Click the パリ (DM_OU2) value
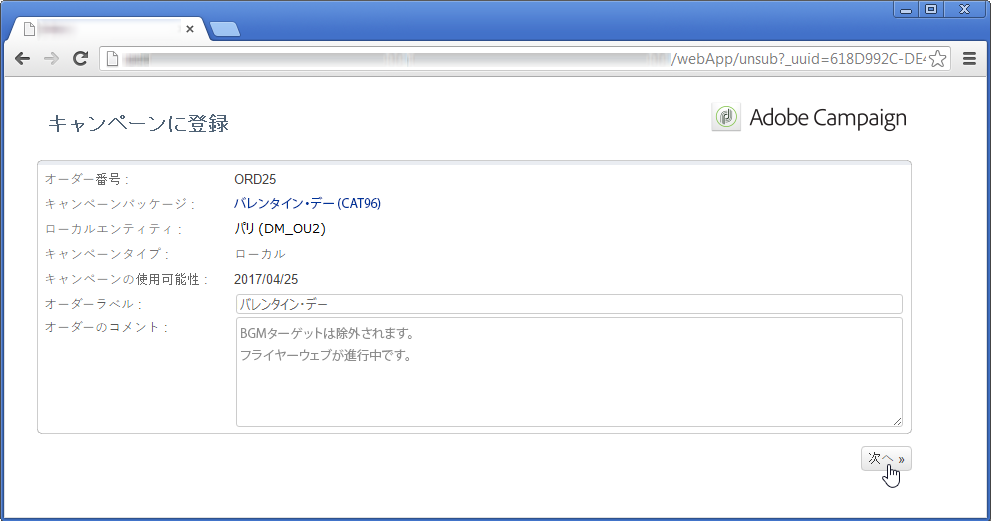994x522 pixels. click(x=280, y=229)
